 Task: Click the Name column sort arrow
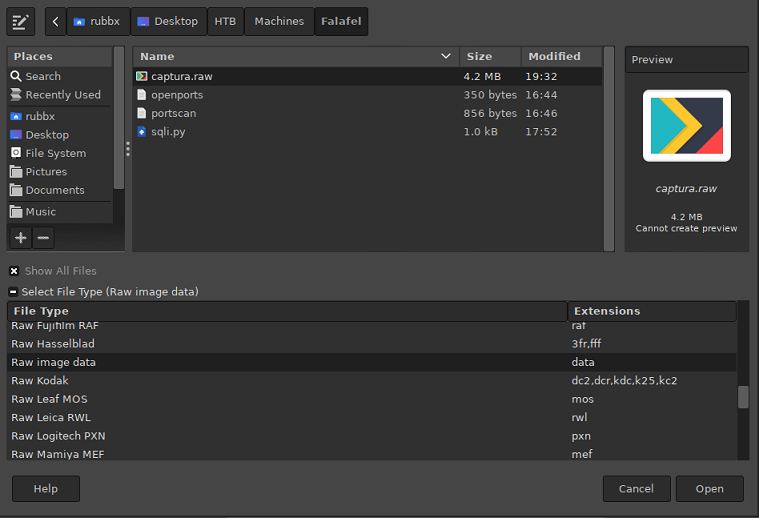[x=446, y=57]
